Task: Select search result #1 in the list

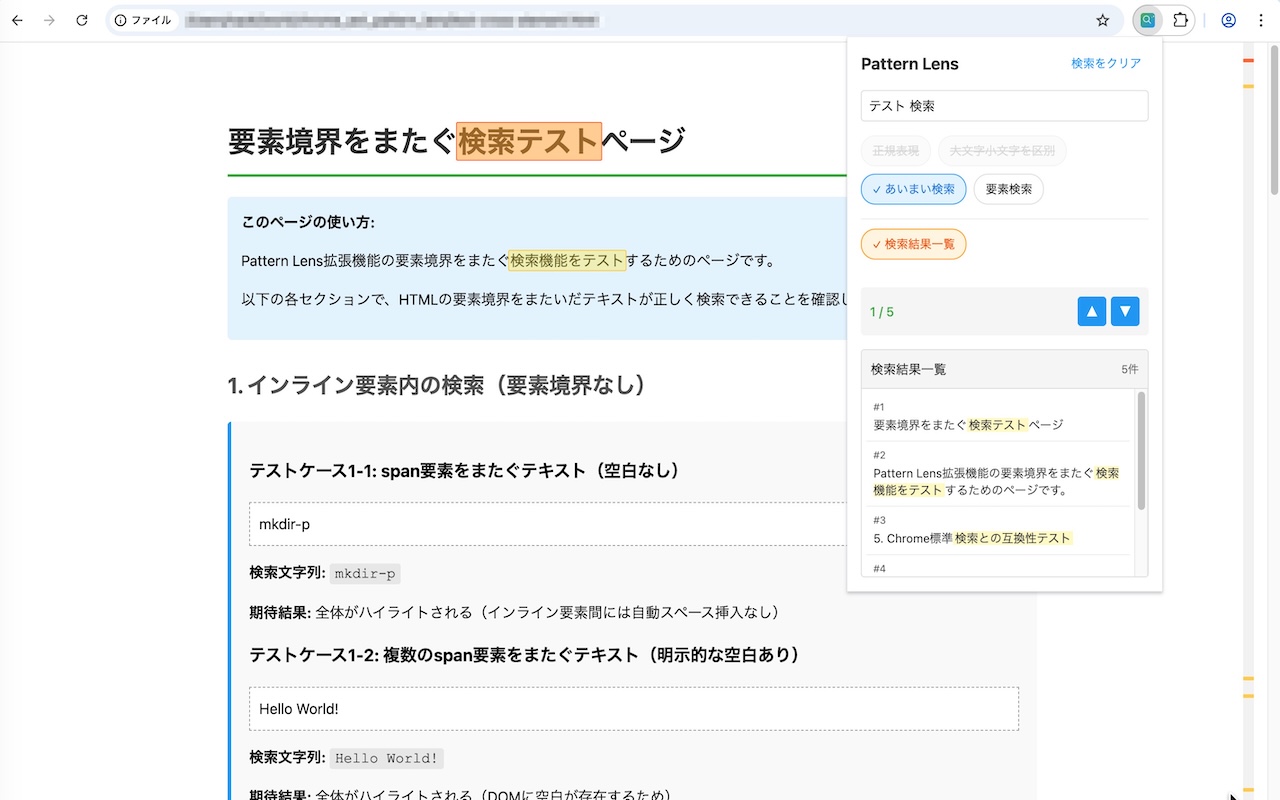Action: pos(1000,417)
